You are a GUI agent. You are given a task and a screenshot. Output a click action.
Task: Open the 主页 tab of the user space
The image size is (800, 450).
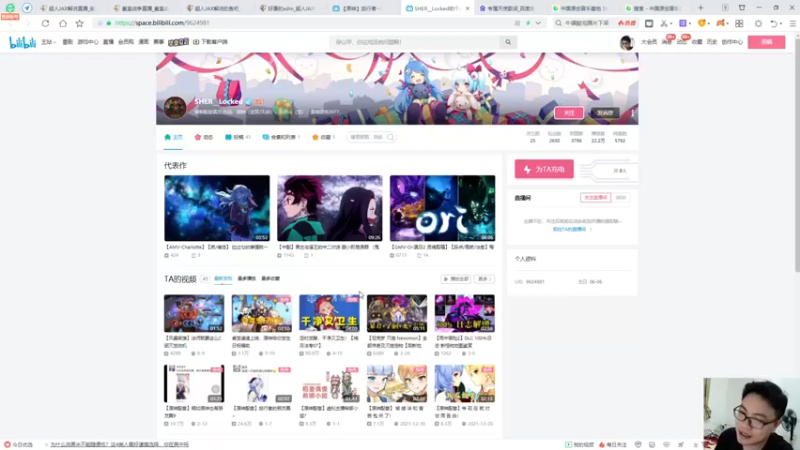click(x=173, y=137)
